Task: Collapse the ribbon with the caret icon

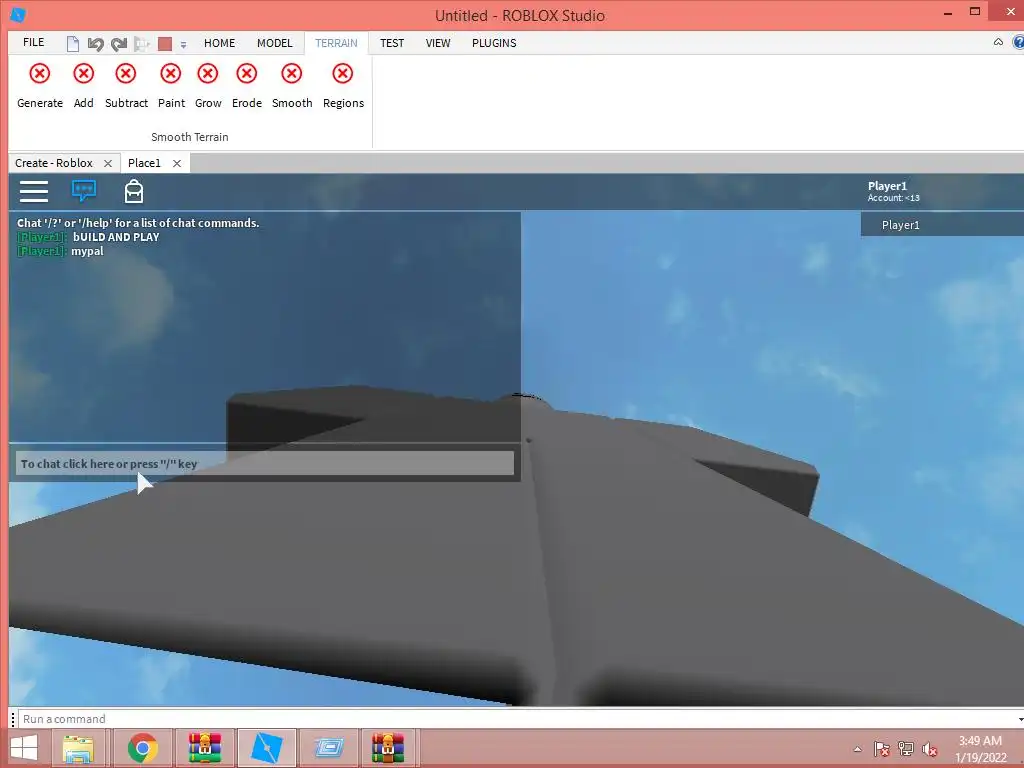Action: point(998,42)
